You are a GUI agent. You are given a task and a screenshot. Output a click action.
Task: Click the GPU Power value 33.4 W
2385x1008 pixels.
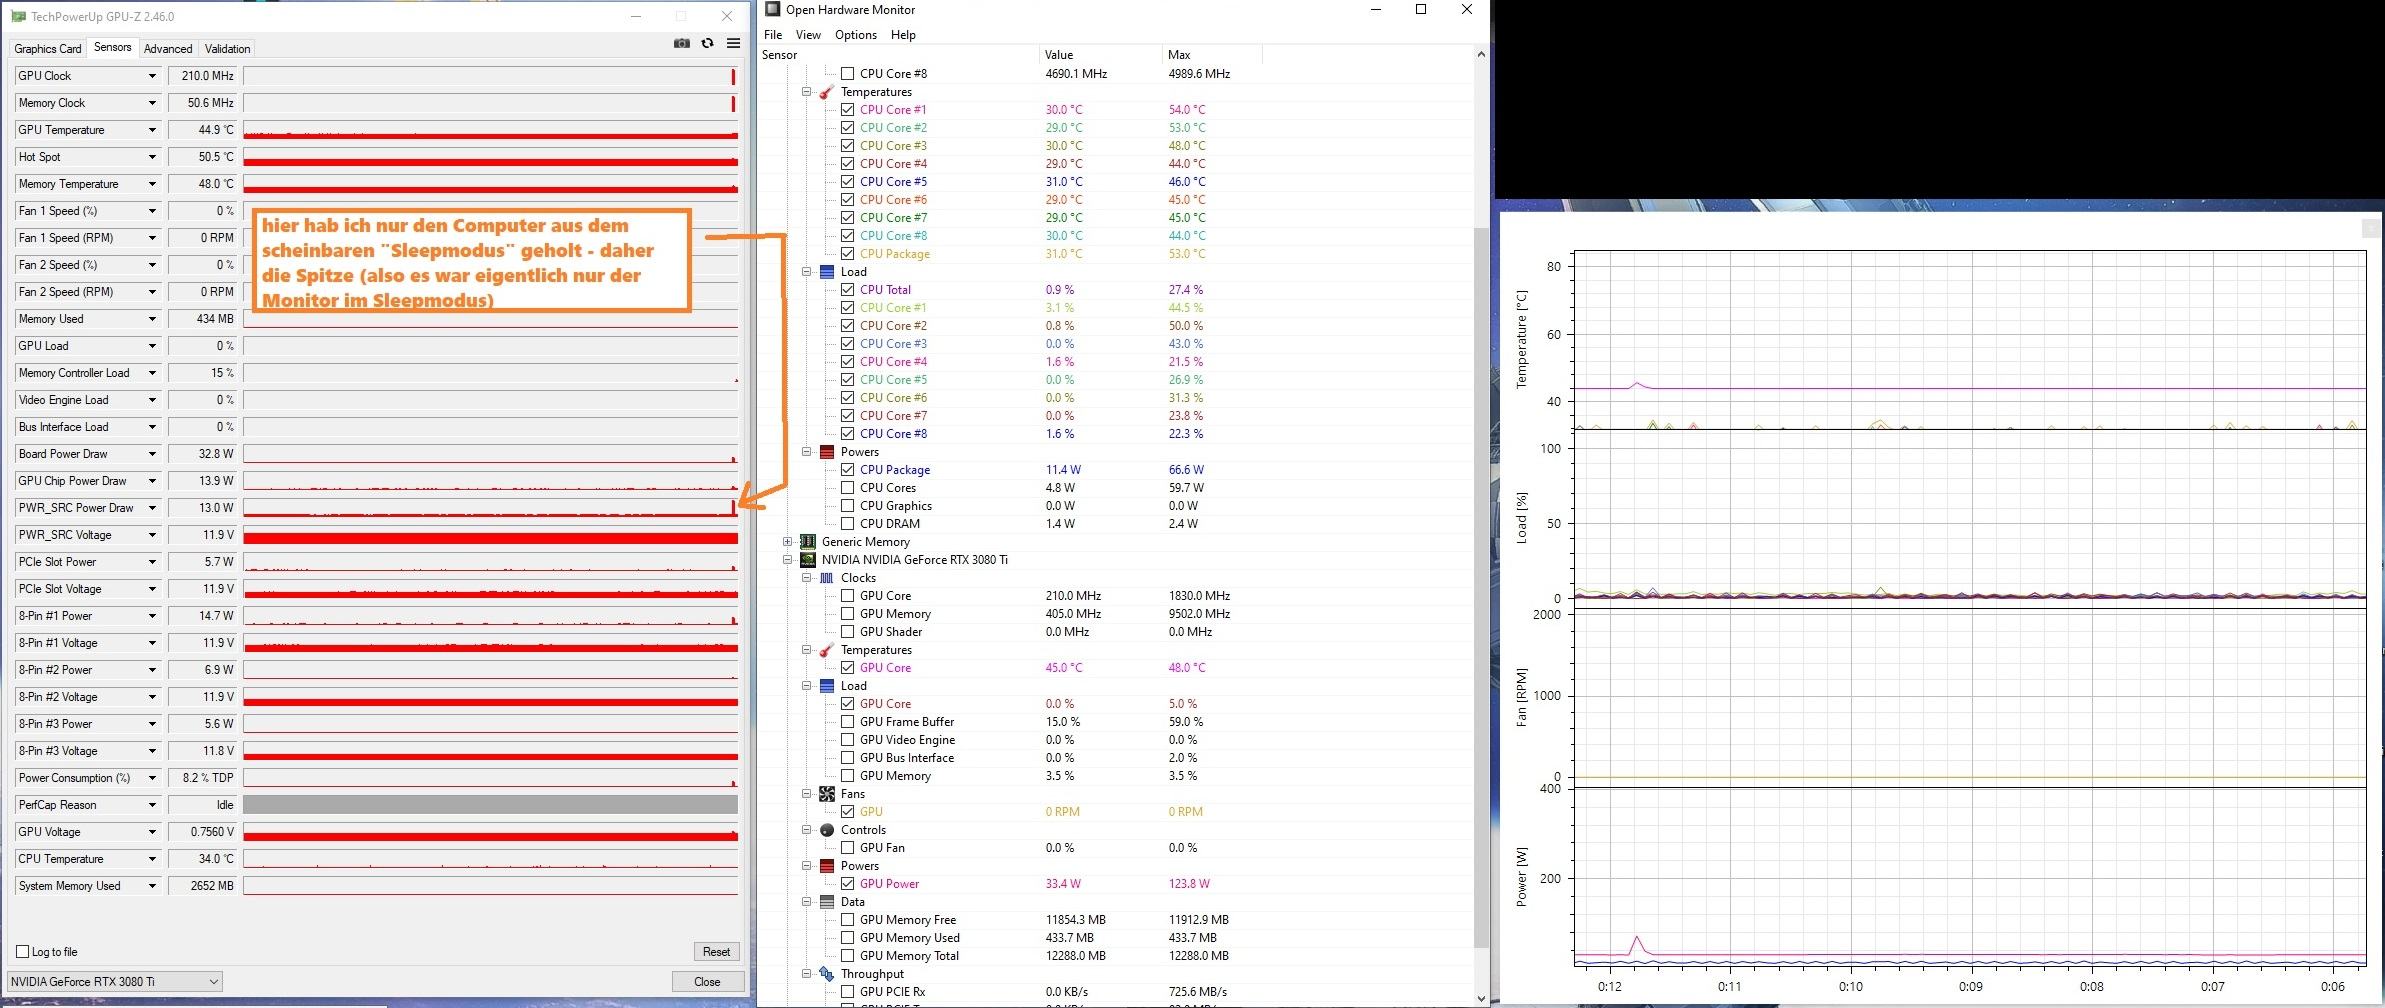pos(1063,884)
